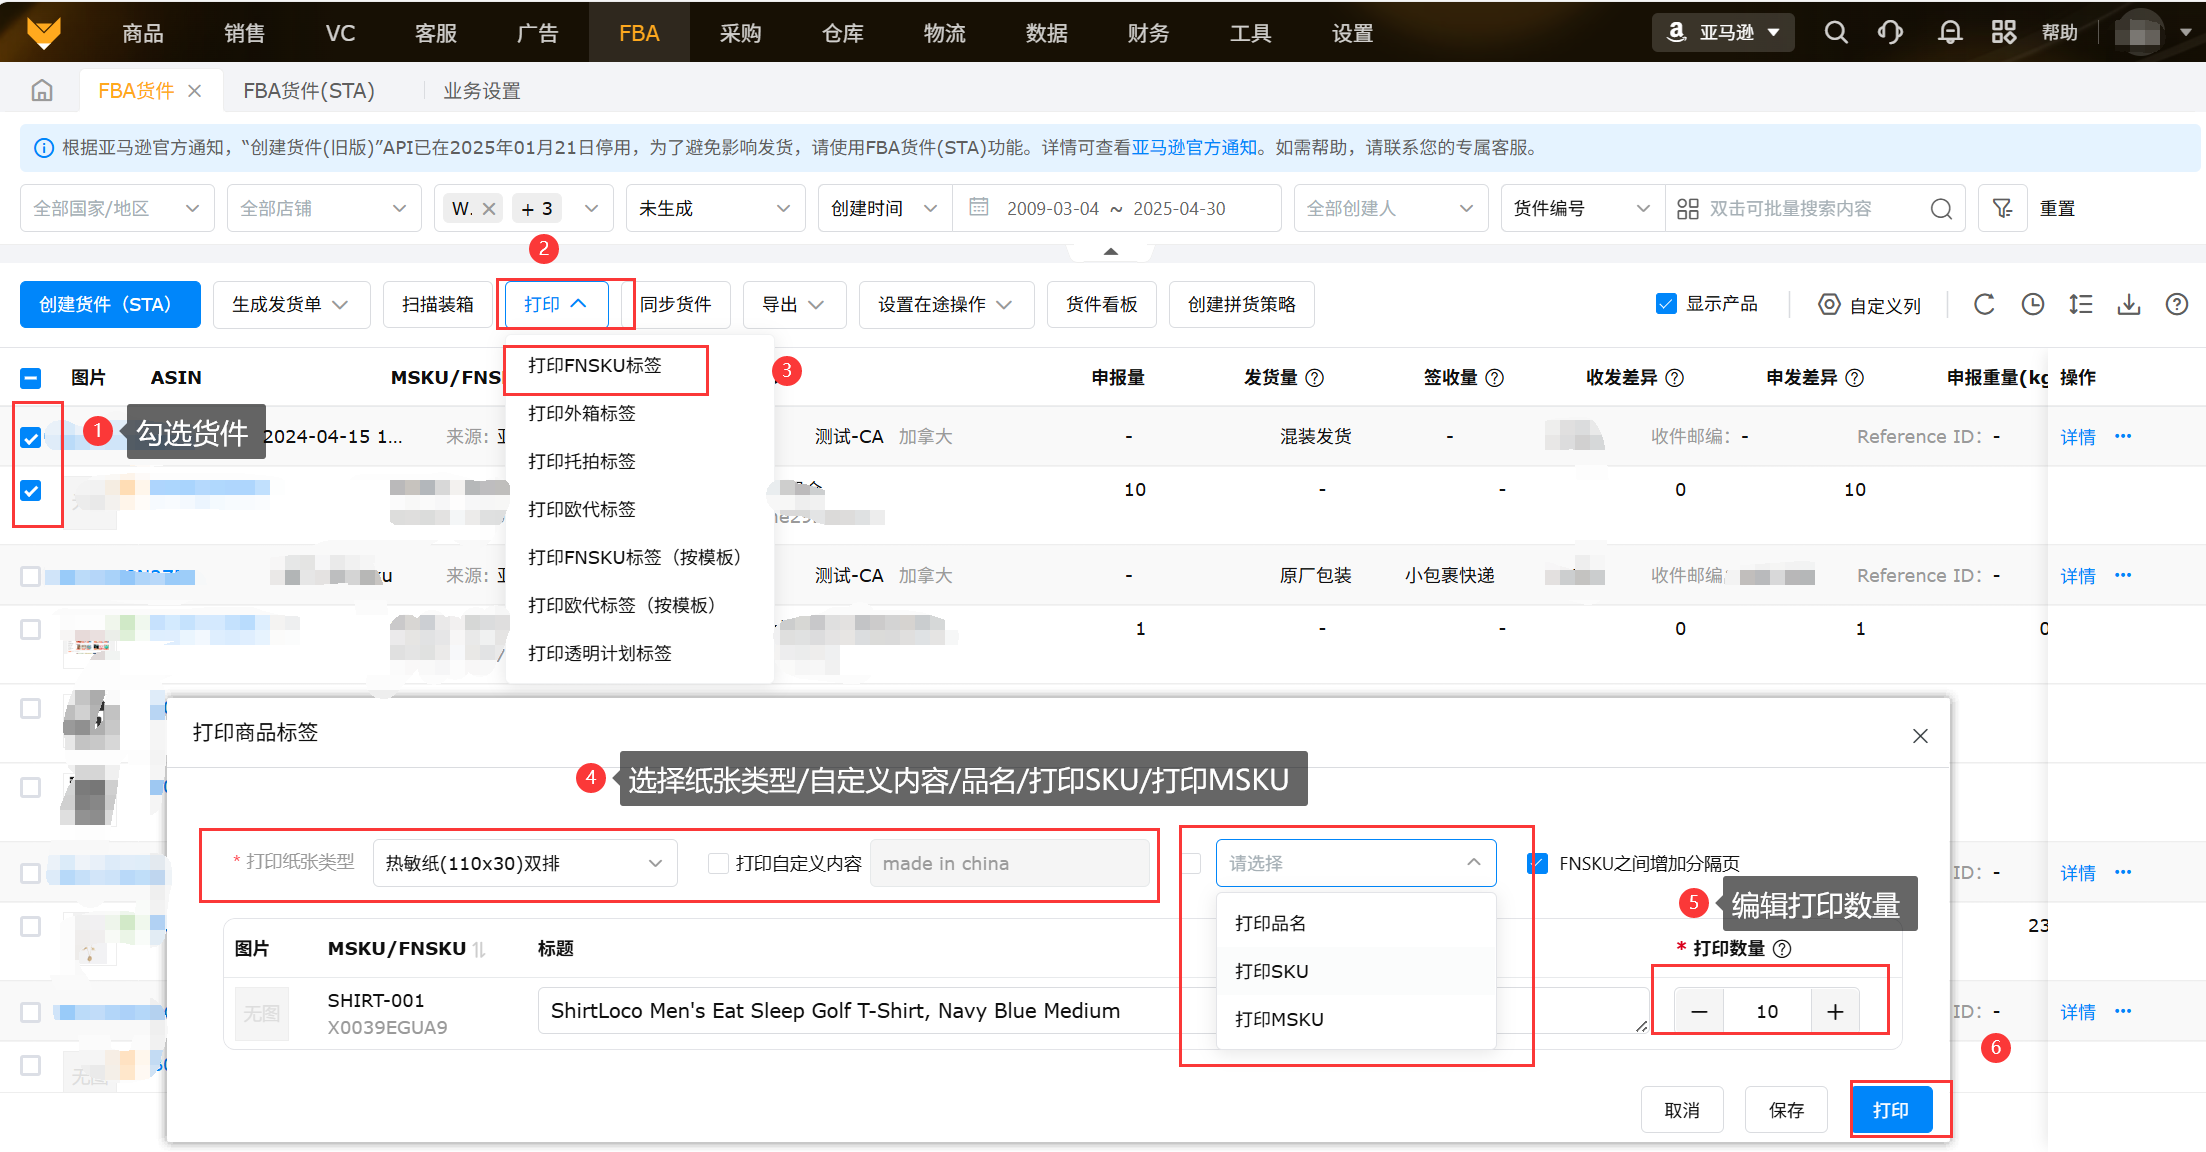Expand the 生成发货单 dropdown button
The width and height of the screenshot is (2206, 1152).
[x=290, y=304]
